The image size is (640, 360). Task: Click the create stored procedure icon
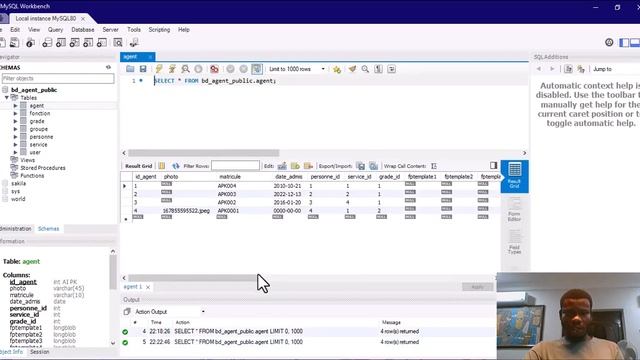coord(88,42)
